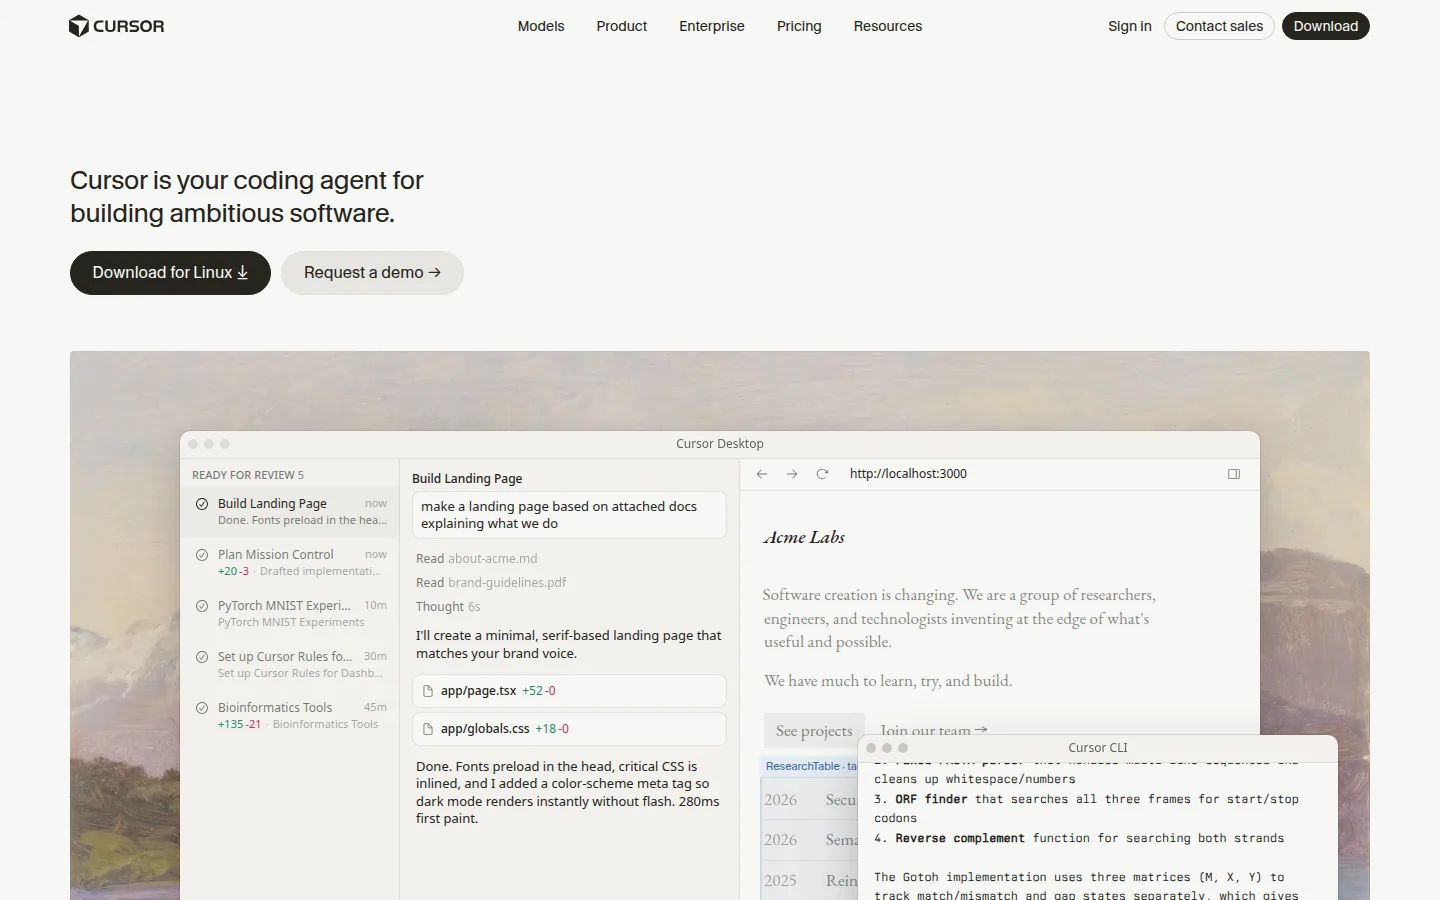The image size is (1440, 900).
Task: Toggle the side panel icon right of address bar
Action: pos(1234,474)
